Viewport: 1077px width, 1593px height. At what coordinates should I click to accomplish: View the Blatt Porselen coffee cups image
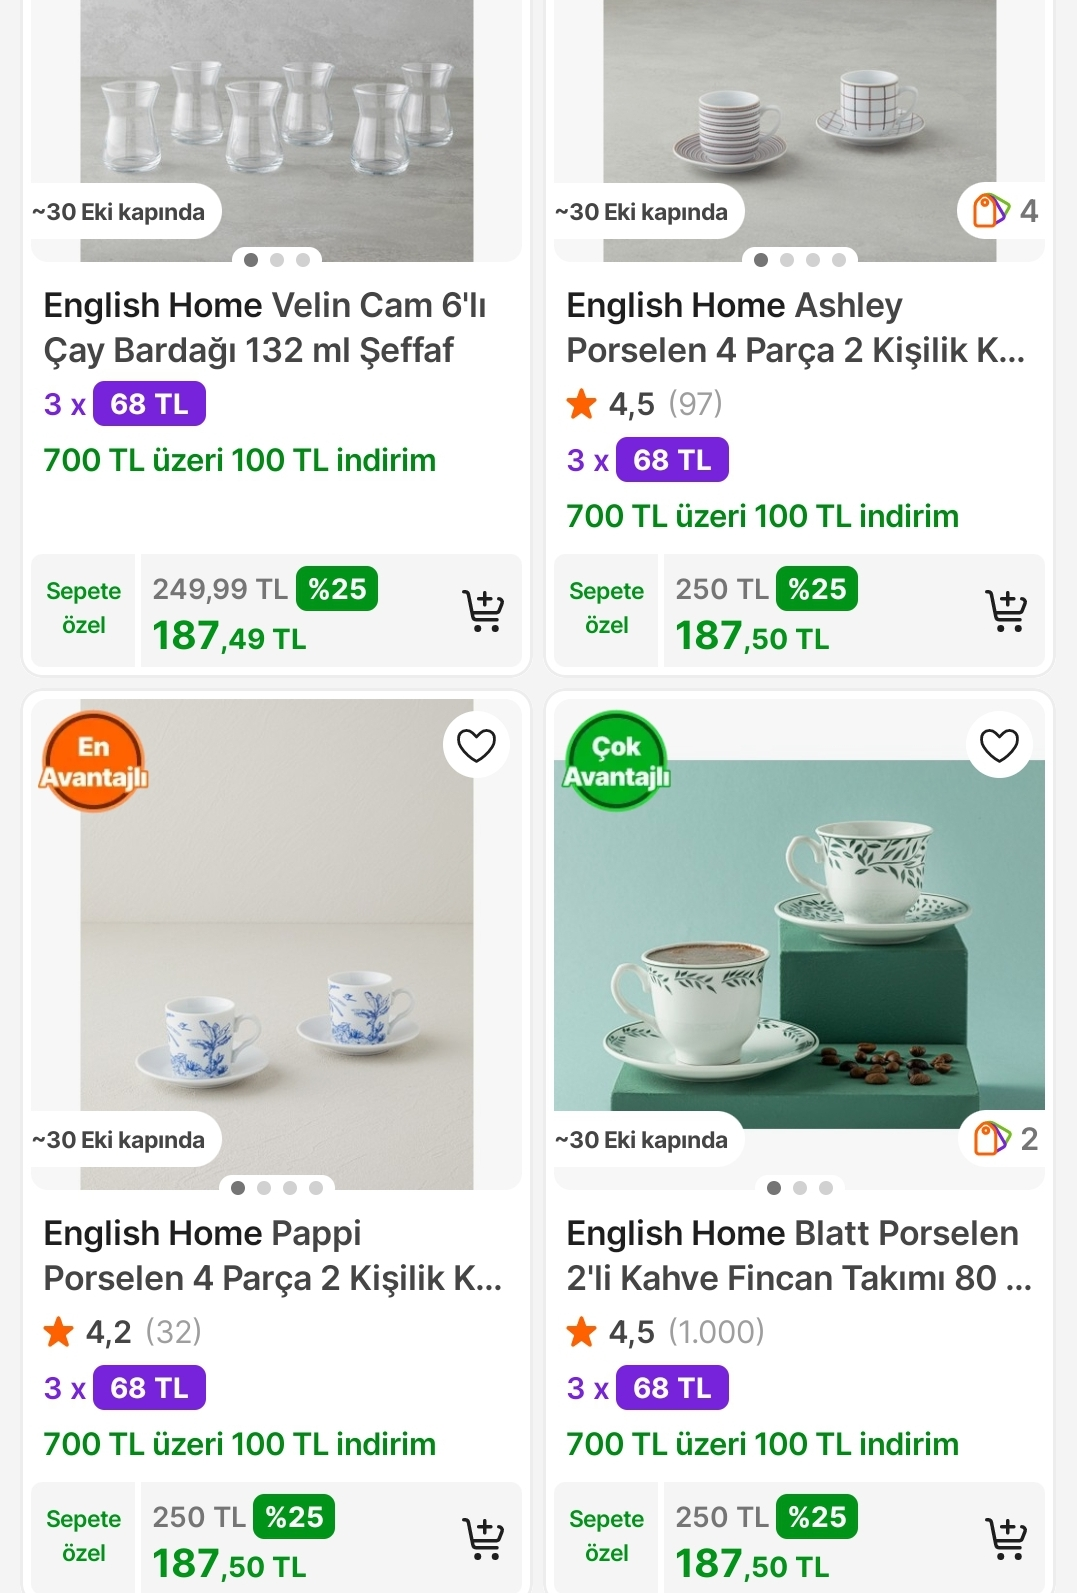coord(799,935)
